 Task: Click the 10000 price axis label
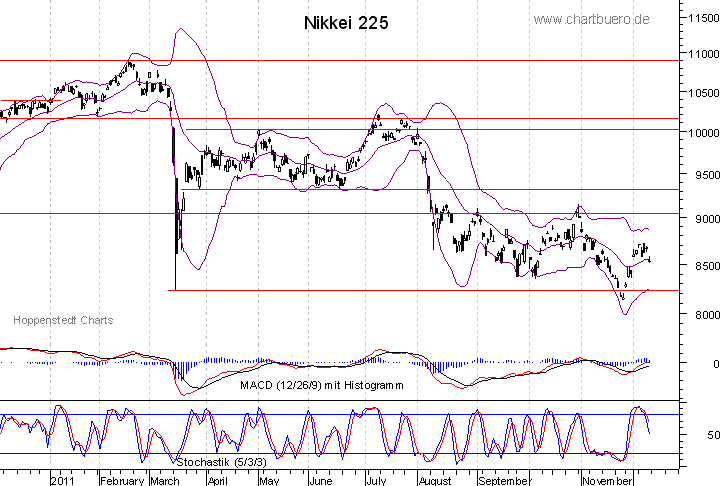tap(704, 133)
